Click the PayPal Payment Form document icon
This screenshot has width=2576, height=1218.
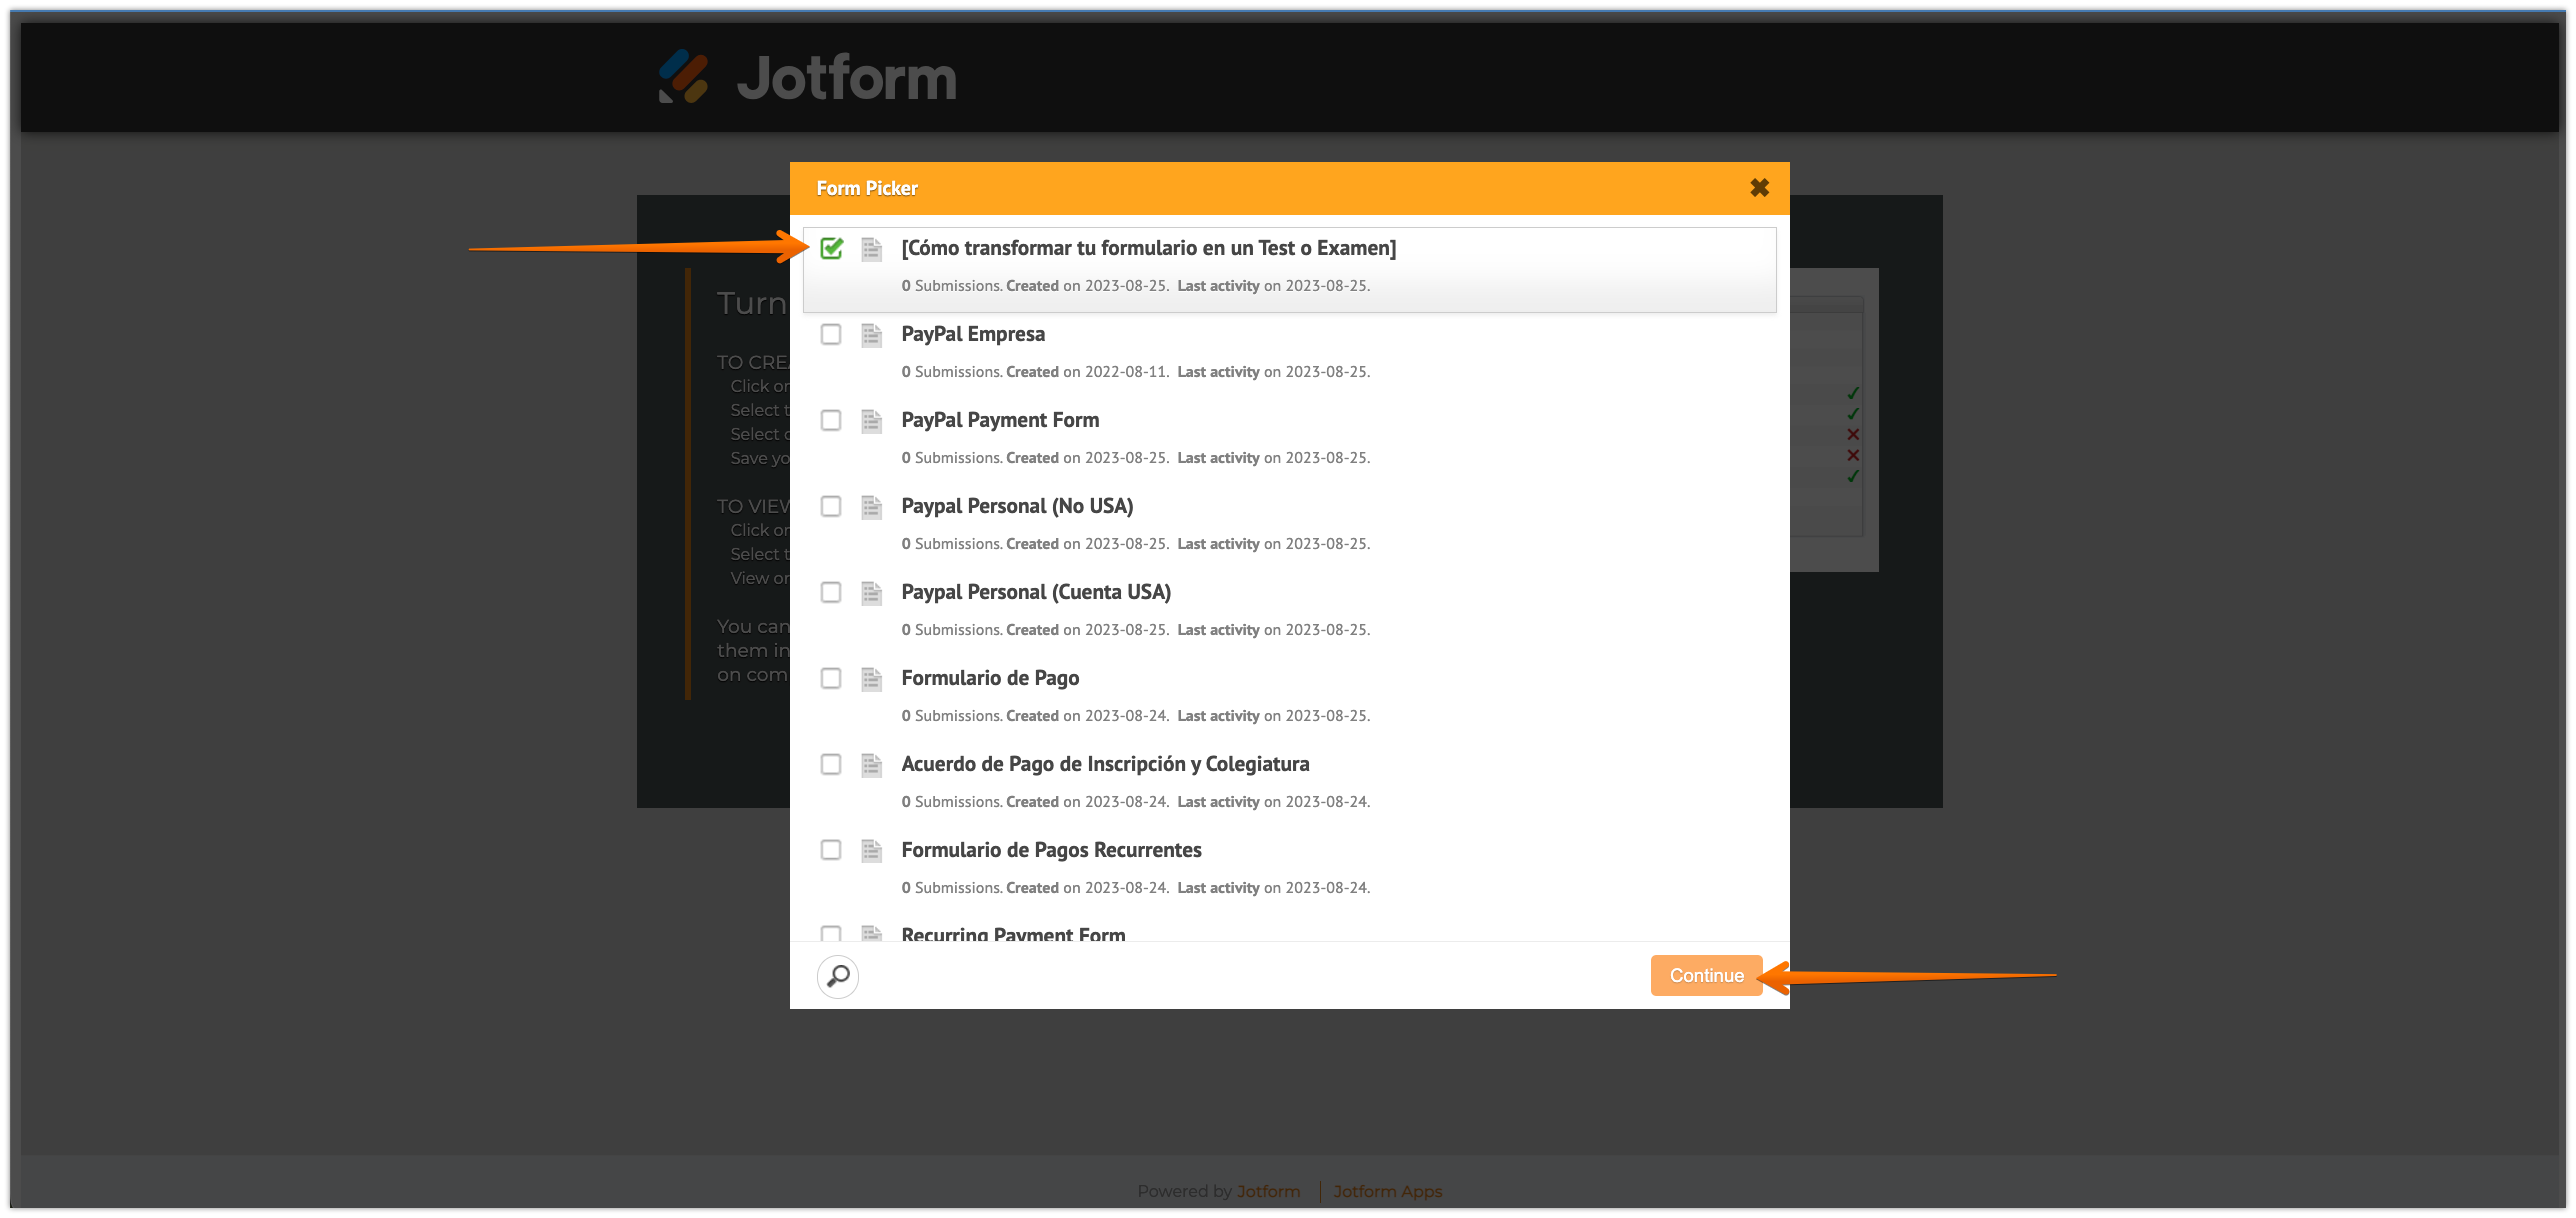pos(871,421)
